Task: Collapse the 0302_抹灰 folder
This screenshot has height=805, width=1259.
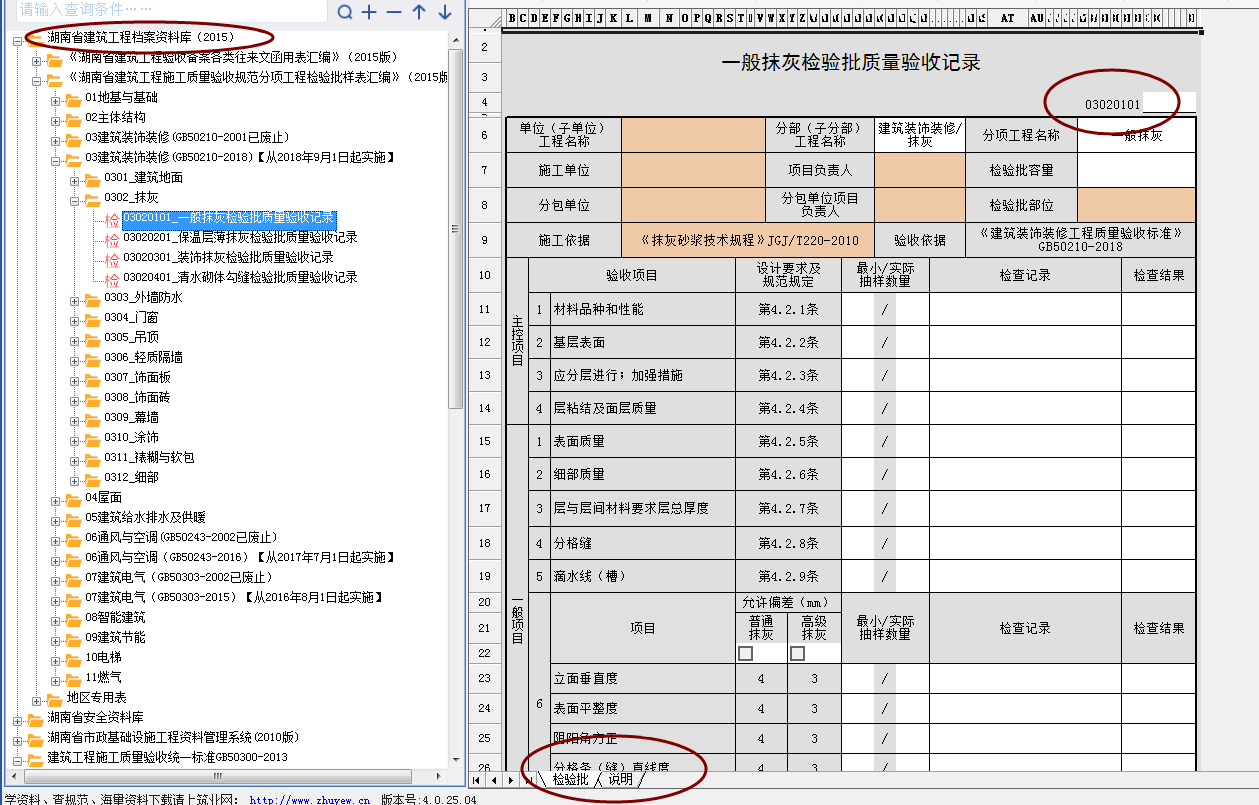Action: pyautogui.click(x=75, y=199)
